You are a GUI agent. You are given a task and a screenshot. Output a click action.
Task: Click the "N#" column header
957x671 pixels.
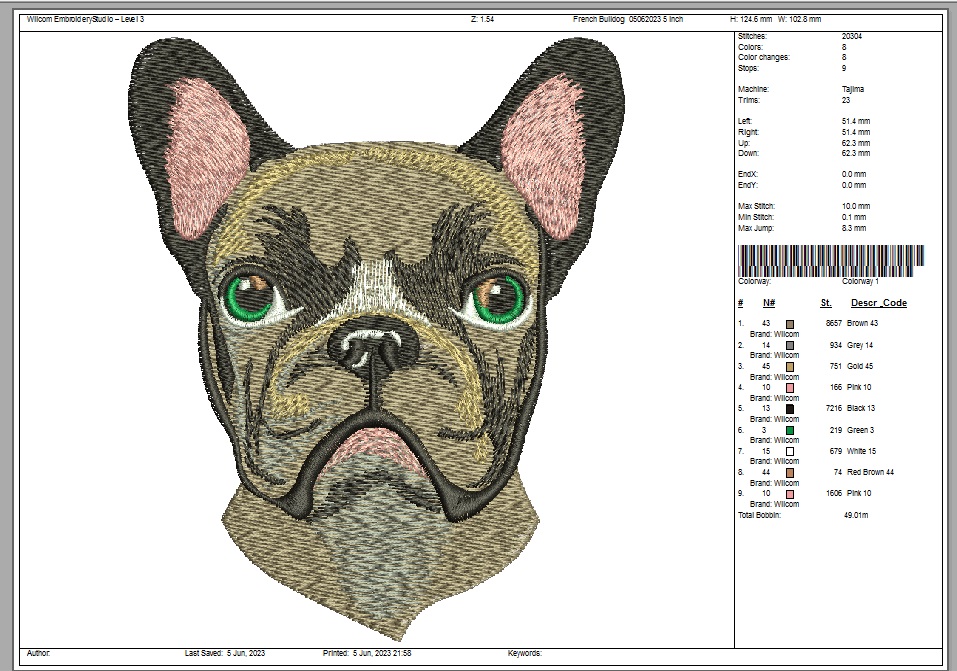click(768, 303)
